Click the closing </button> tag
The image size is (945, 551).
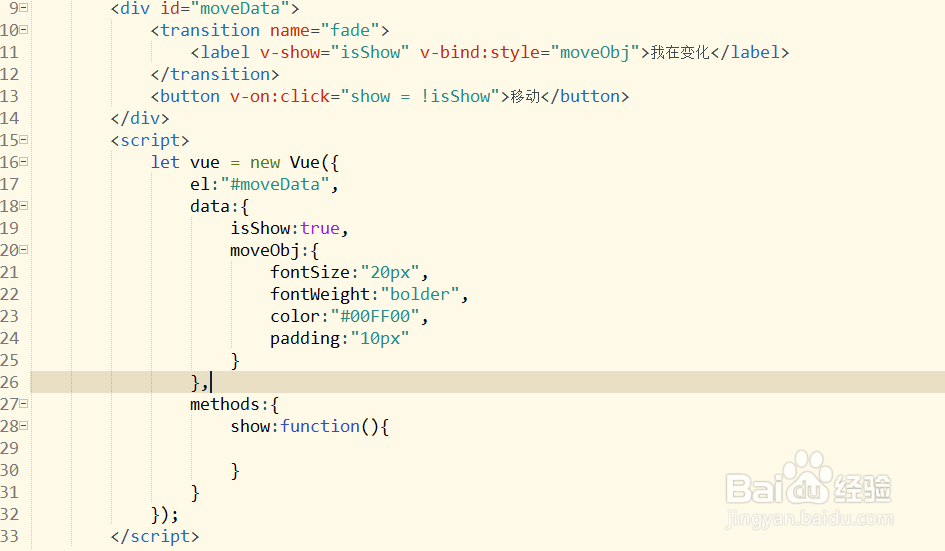click(585, 96)
